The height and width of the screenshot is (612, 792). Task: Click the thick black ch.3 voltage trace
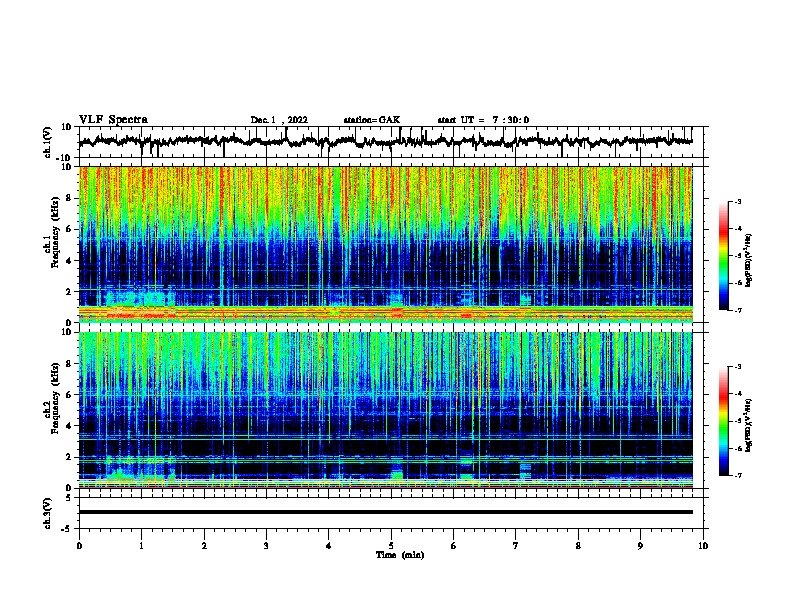coord(385,512)
